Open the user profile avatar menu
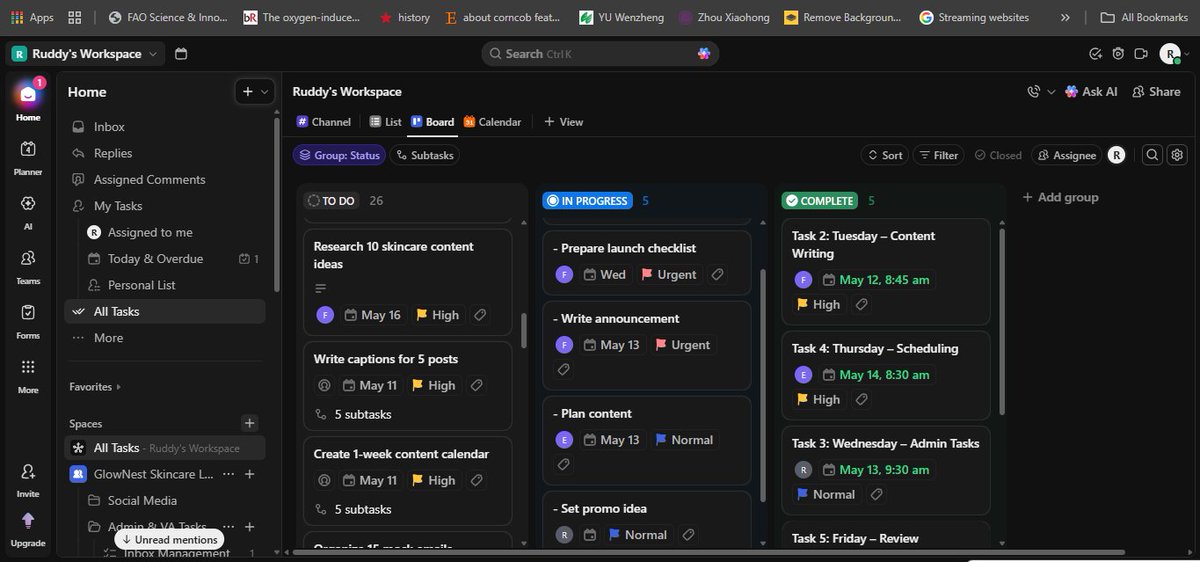 click(x=1170, y=54)
